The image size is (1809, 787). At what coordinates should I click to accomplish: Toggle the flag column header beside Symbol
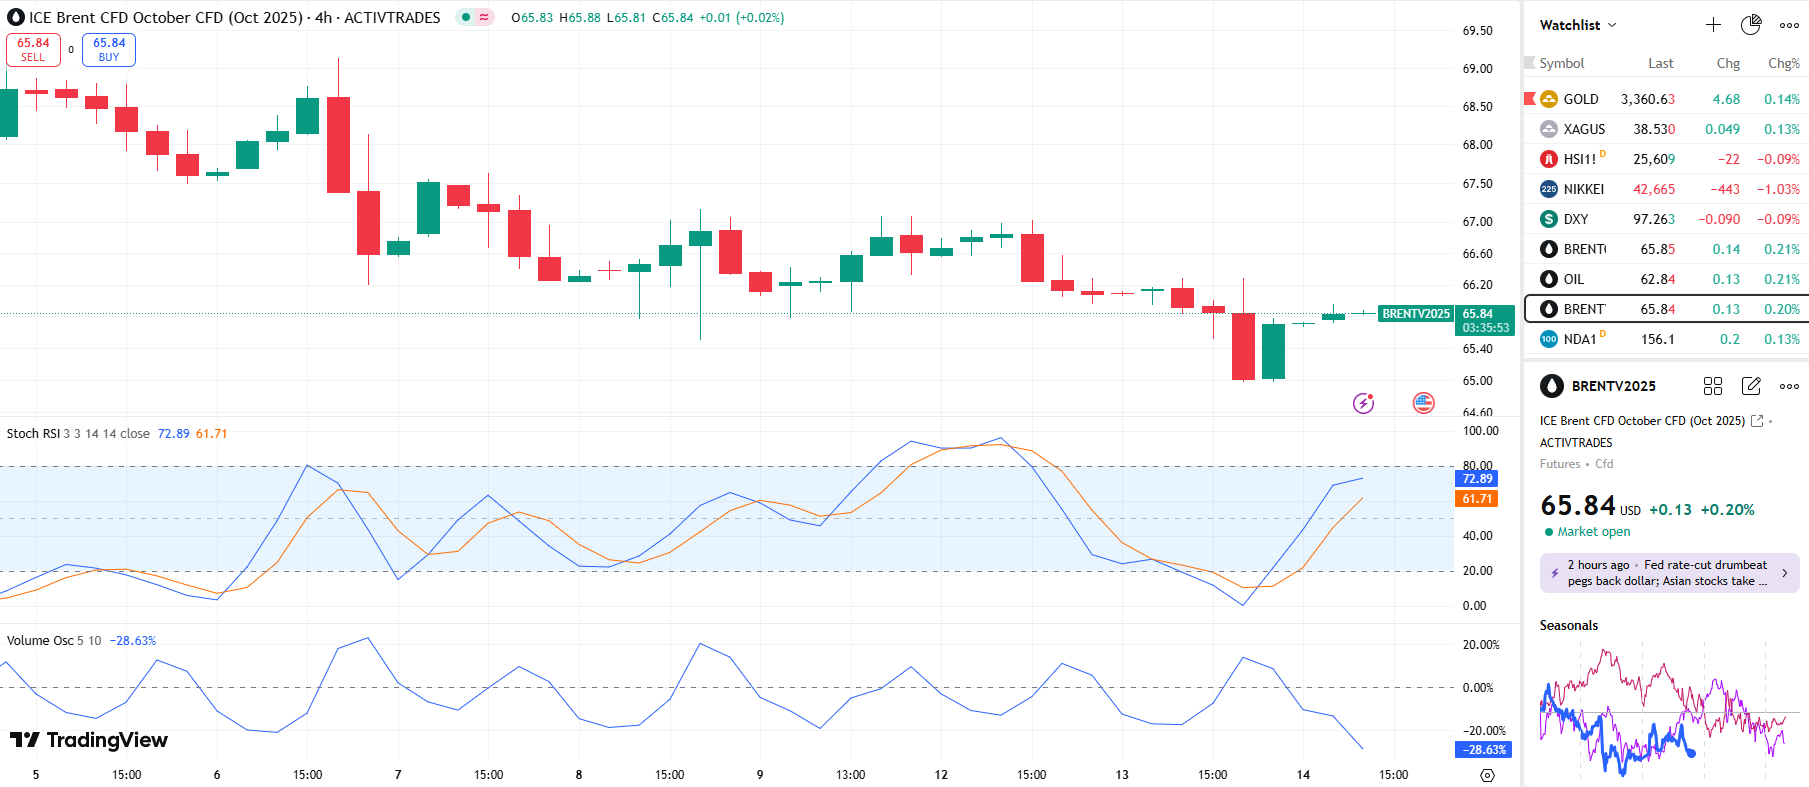click(x=1529, y=63)
